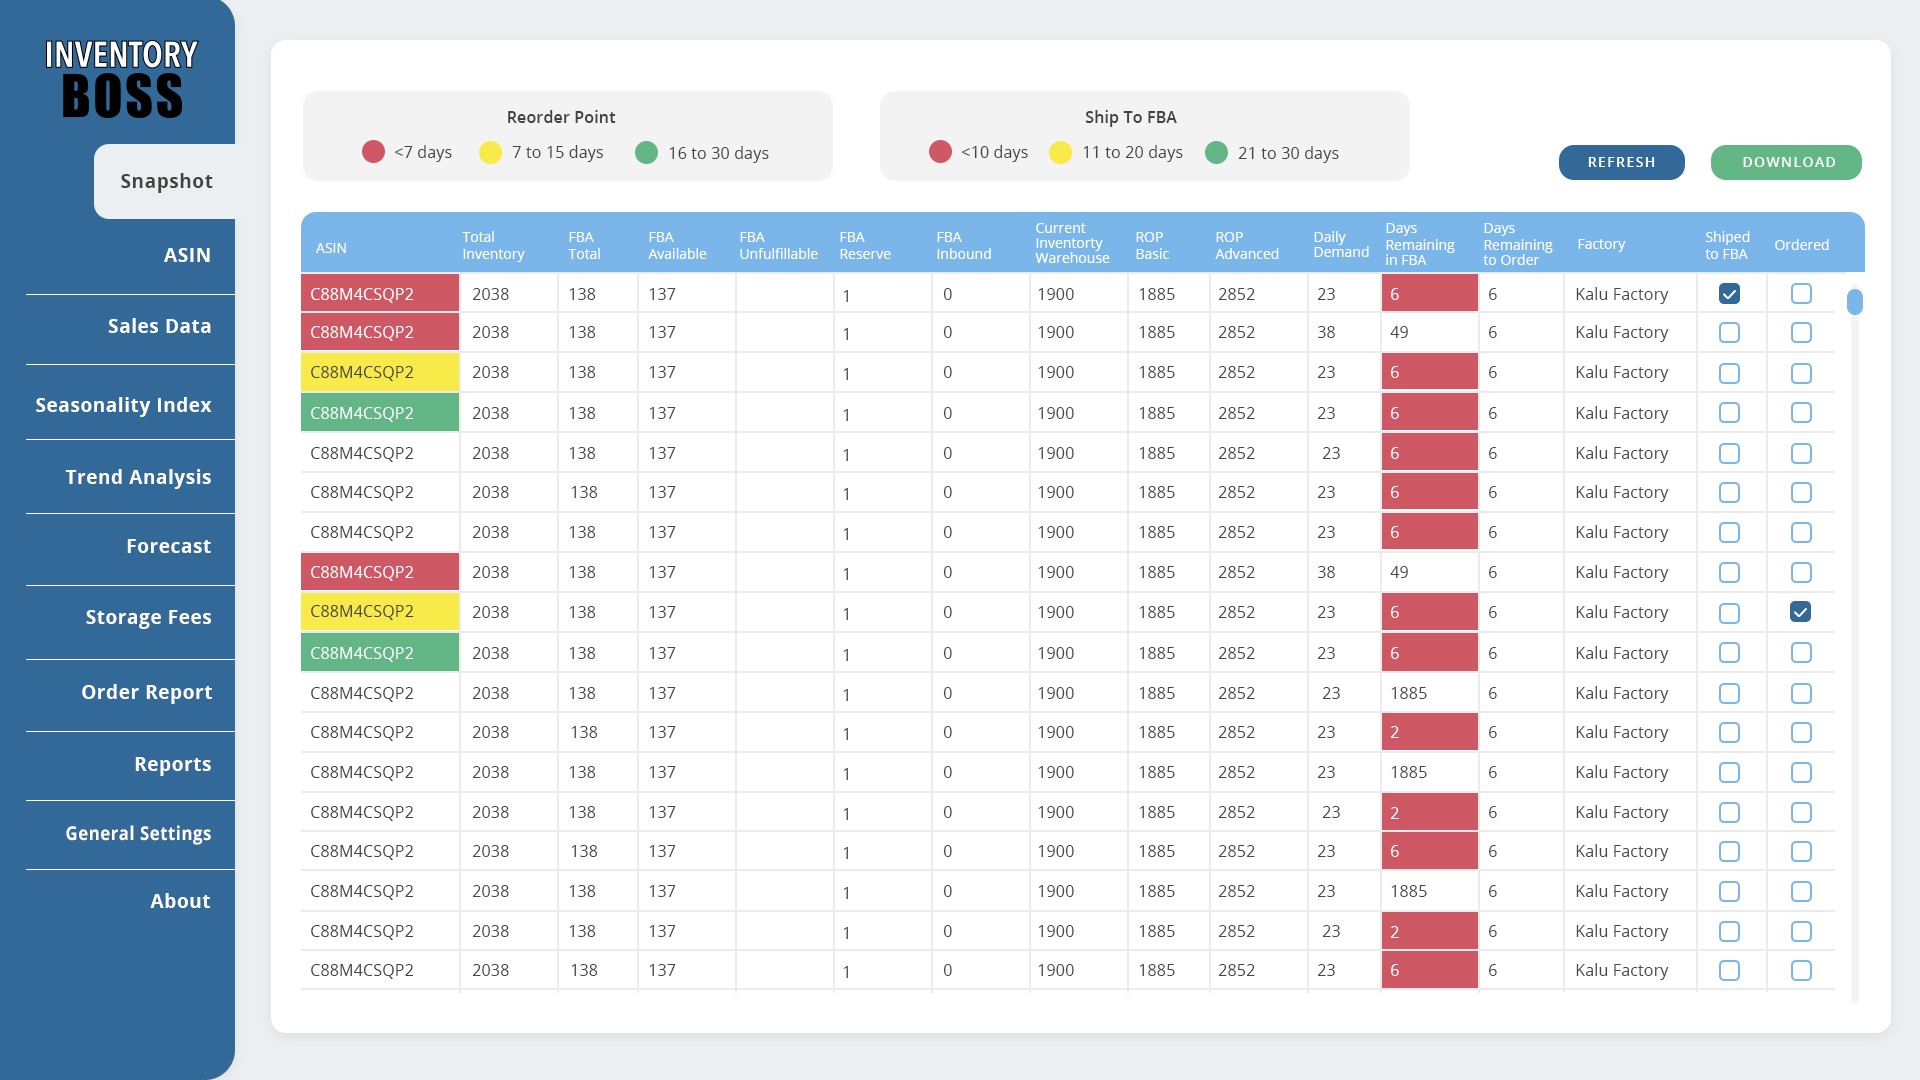
Task: Open the About page
Action: coord(180,901)
